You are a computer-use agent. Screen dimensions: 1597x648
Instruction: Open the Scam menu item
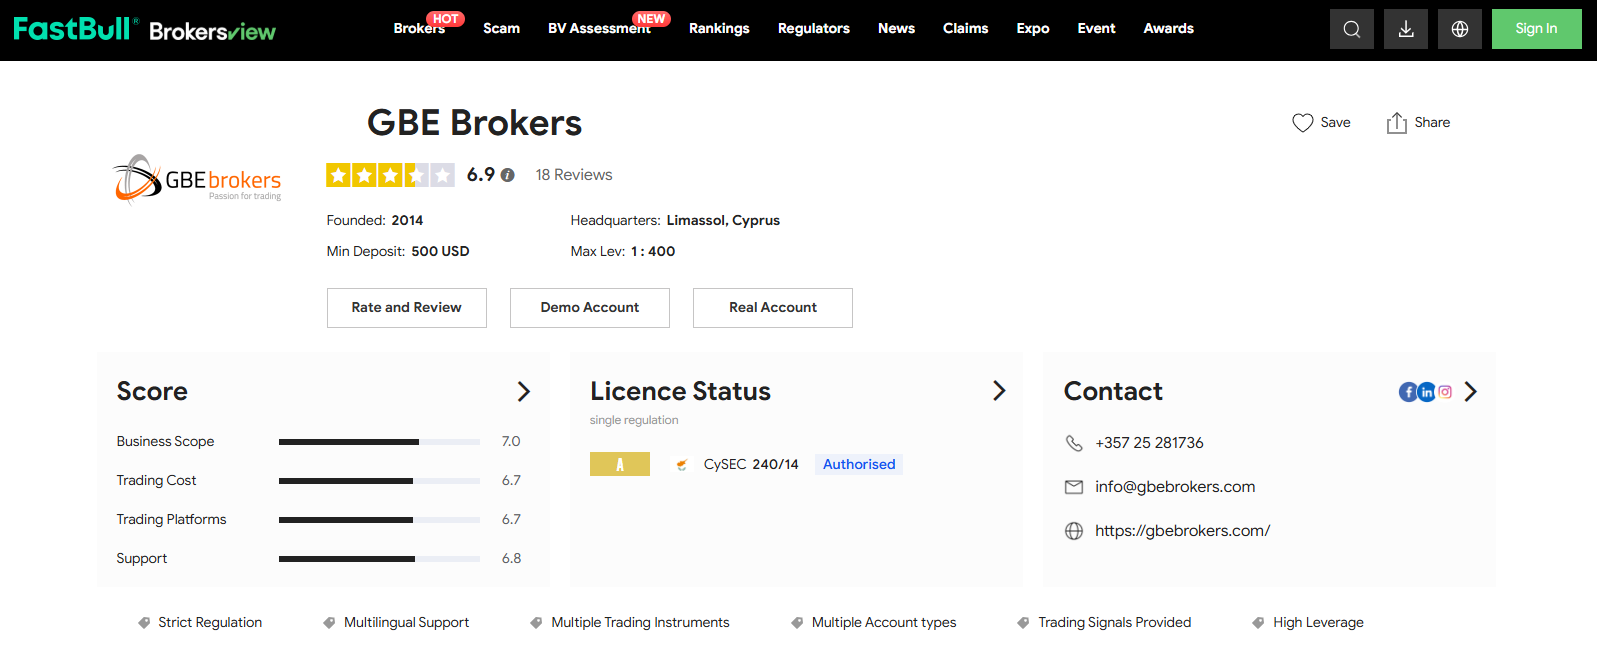501,29
